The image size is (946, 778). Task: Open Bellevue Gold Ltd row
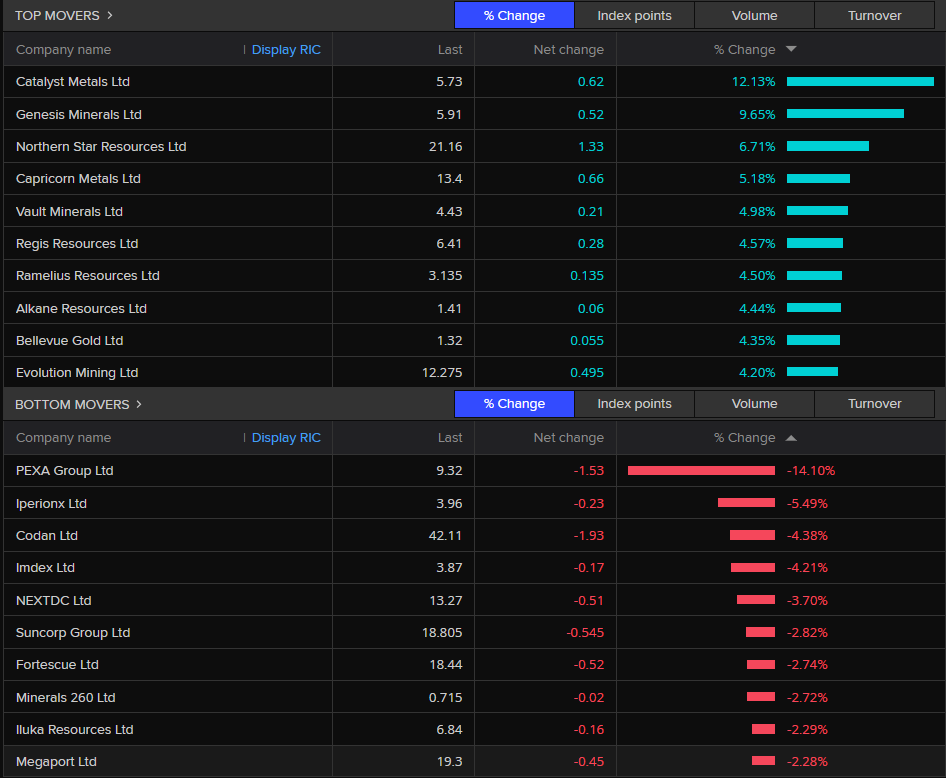click(x=474, y=340)
